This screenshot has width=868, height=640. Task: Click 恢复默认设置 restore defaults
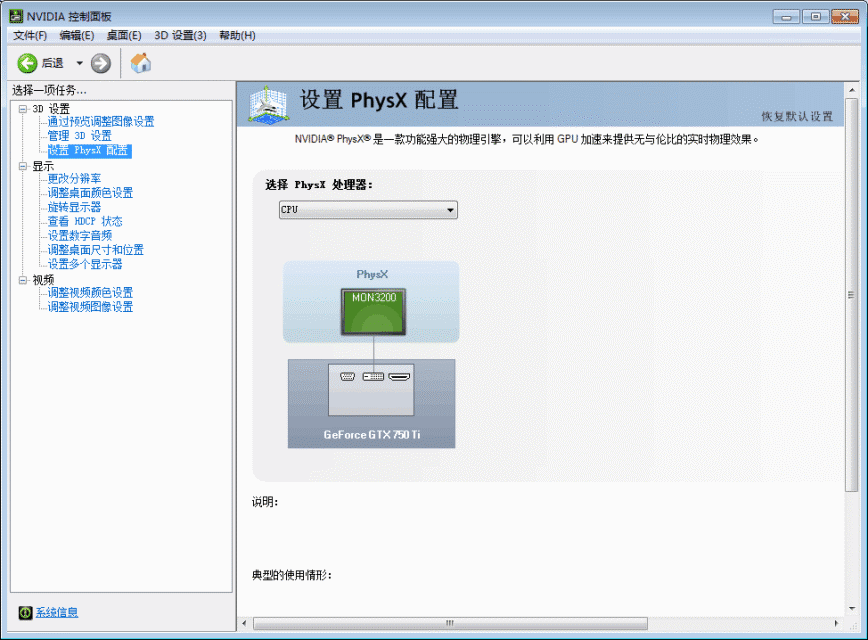click(796, 116)
